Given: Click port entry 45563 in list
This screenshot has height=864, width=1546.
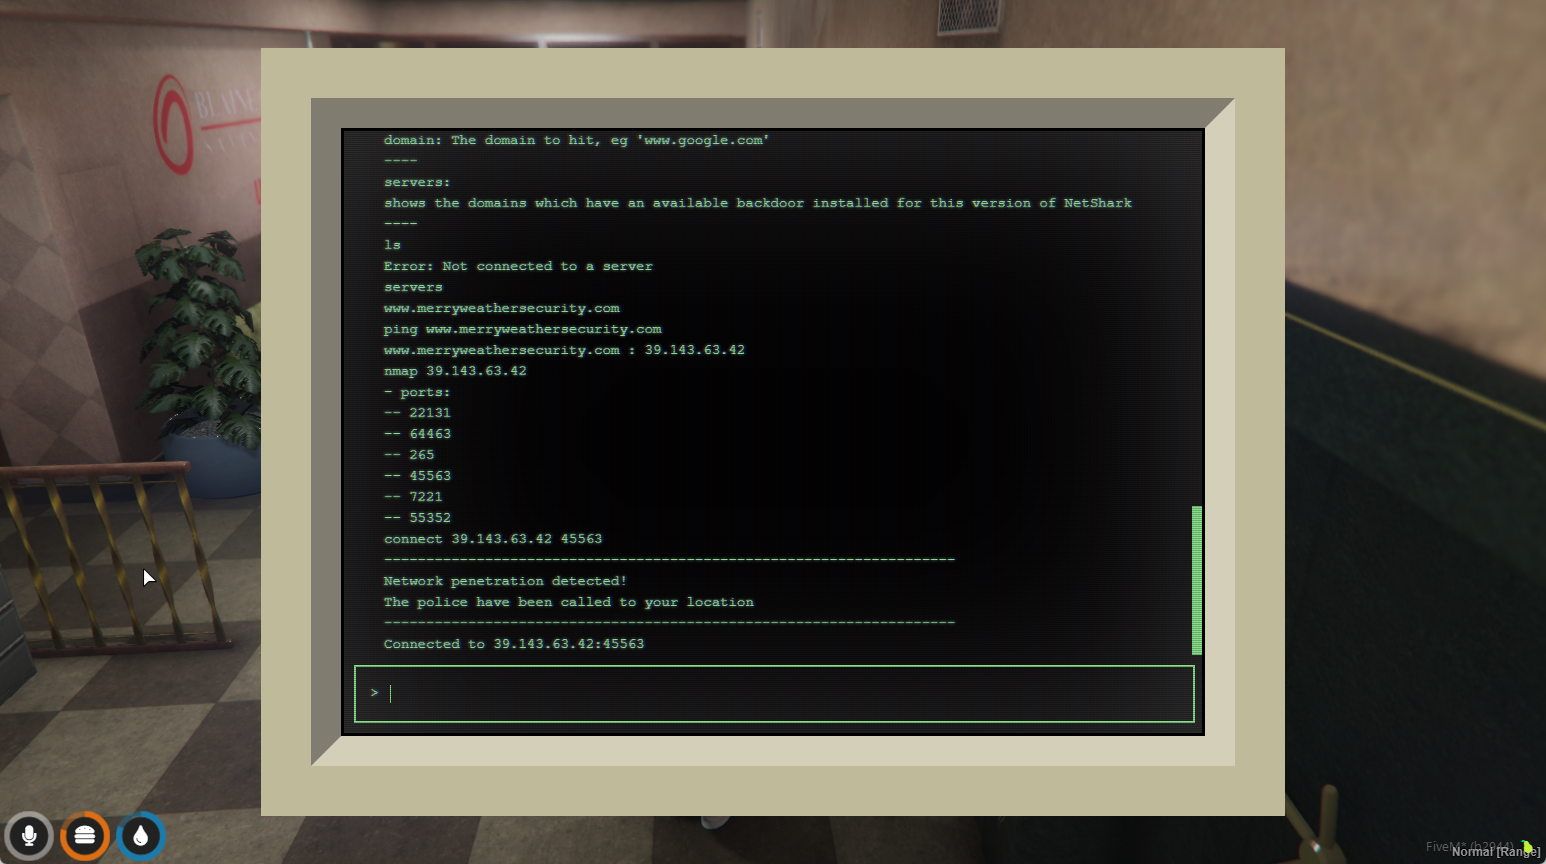Looking at the screenshot, I should coord(417,476).
